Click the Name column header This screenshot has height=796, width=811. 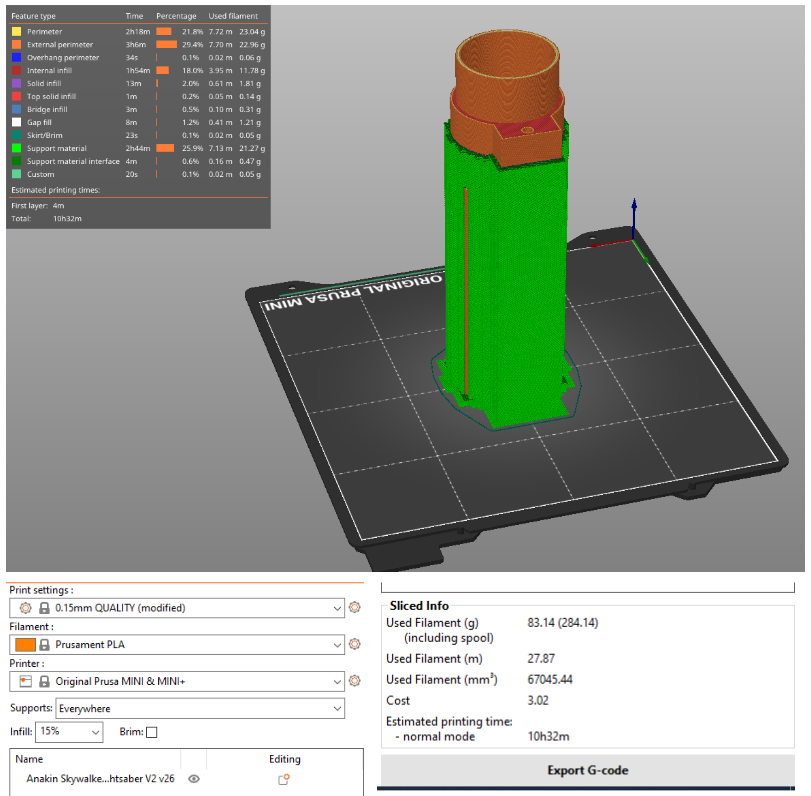pyautogui.click(x=29, y=759)
